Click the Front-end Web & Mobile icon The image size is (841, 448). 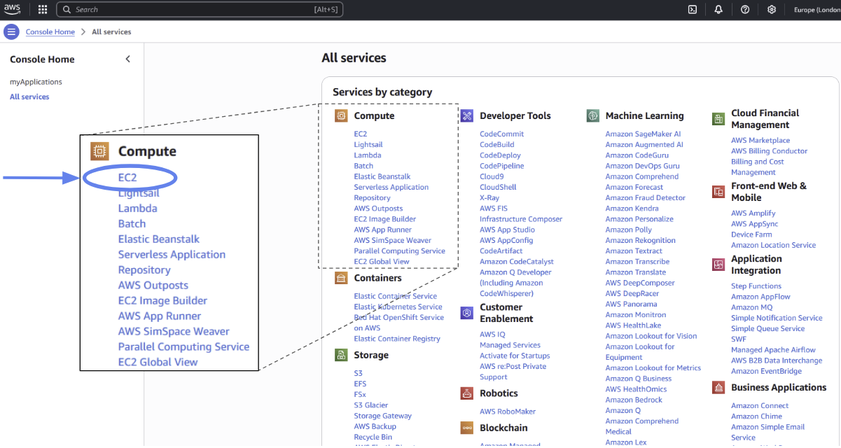pyautogui.click(x=718, y=192)
